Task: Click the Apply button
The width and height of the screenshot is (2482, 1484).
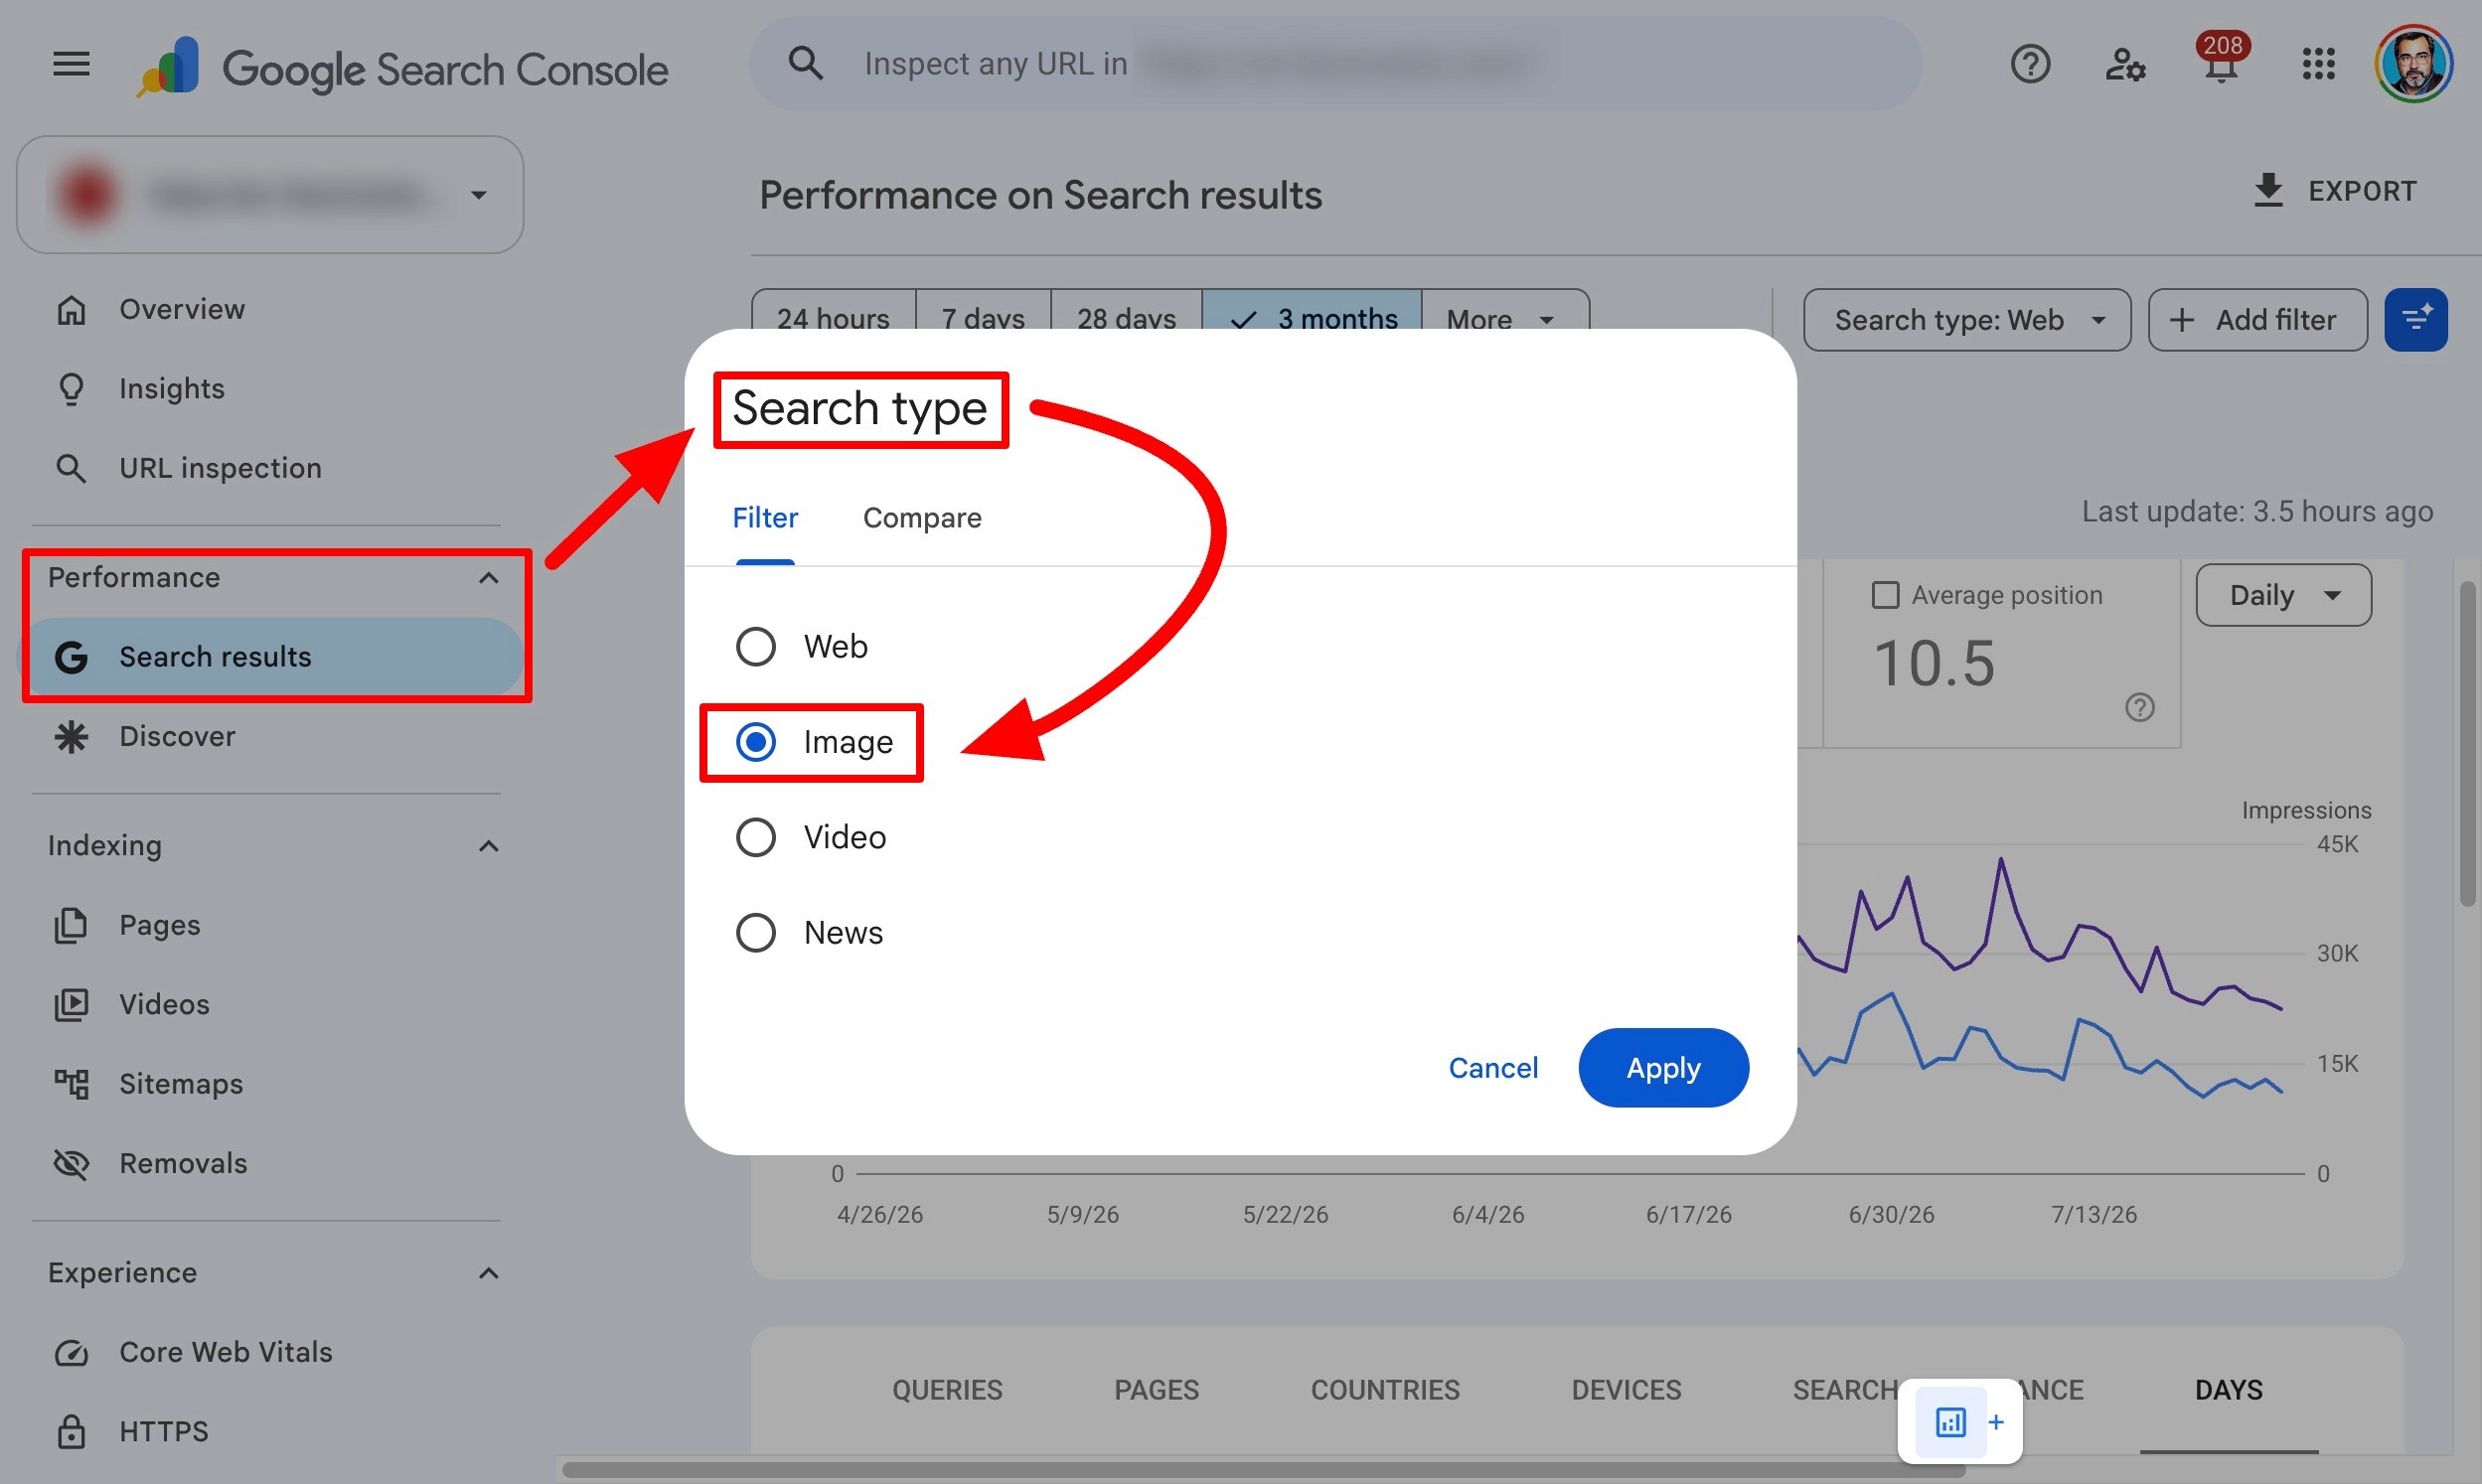Action: click(x=1663, y=1068)
